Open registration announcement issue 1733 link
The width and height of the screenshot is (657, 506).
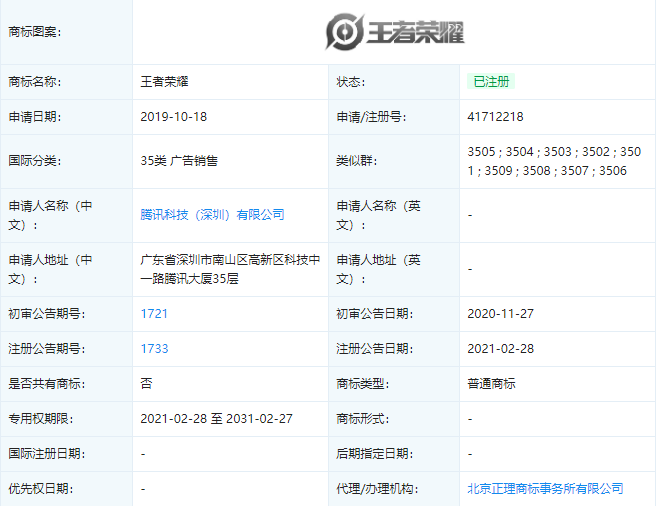pyautogui.click(x=154, y=349)
